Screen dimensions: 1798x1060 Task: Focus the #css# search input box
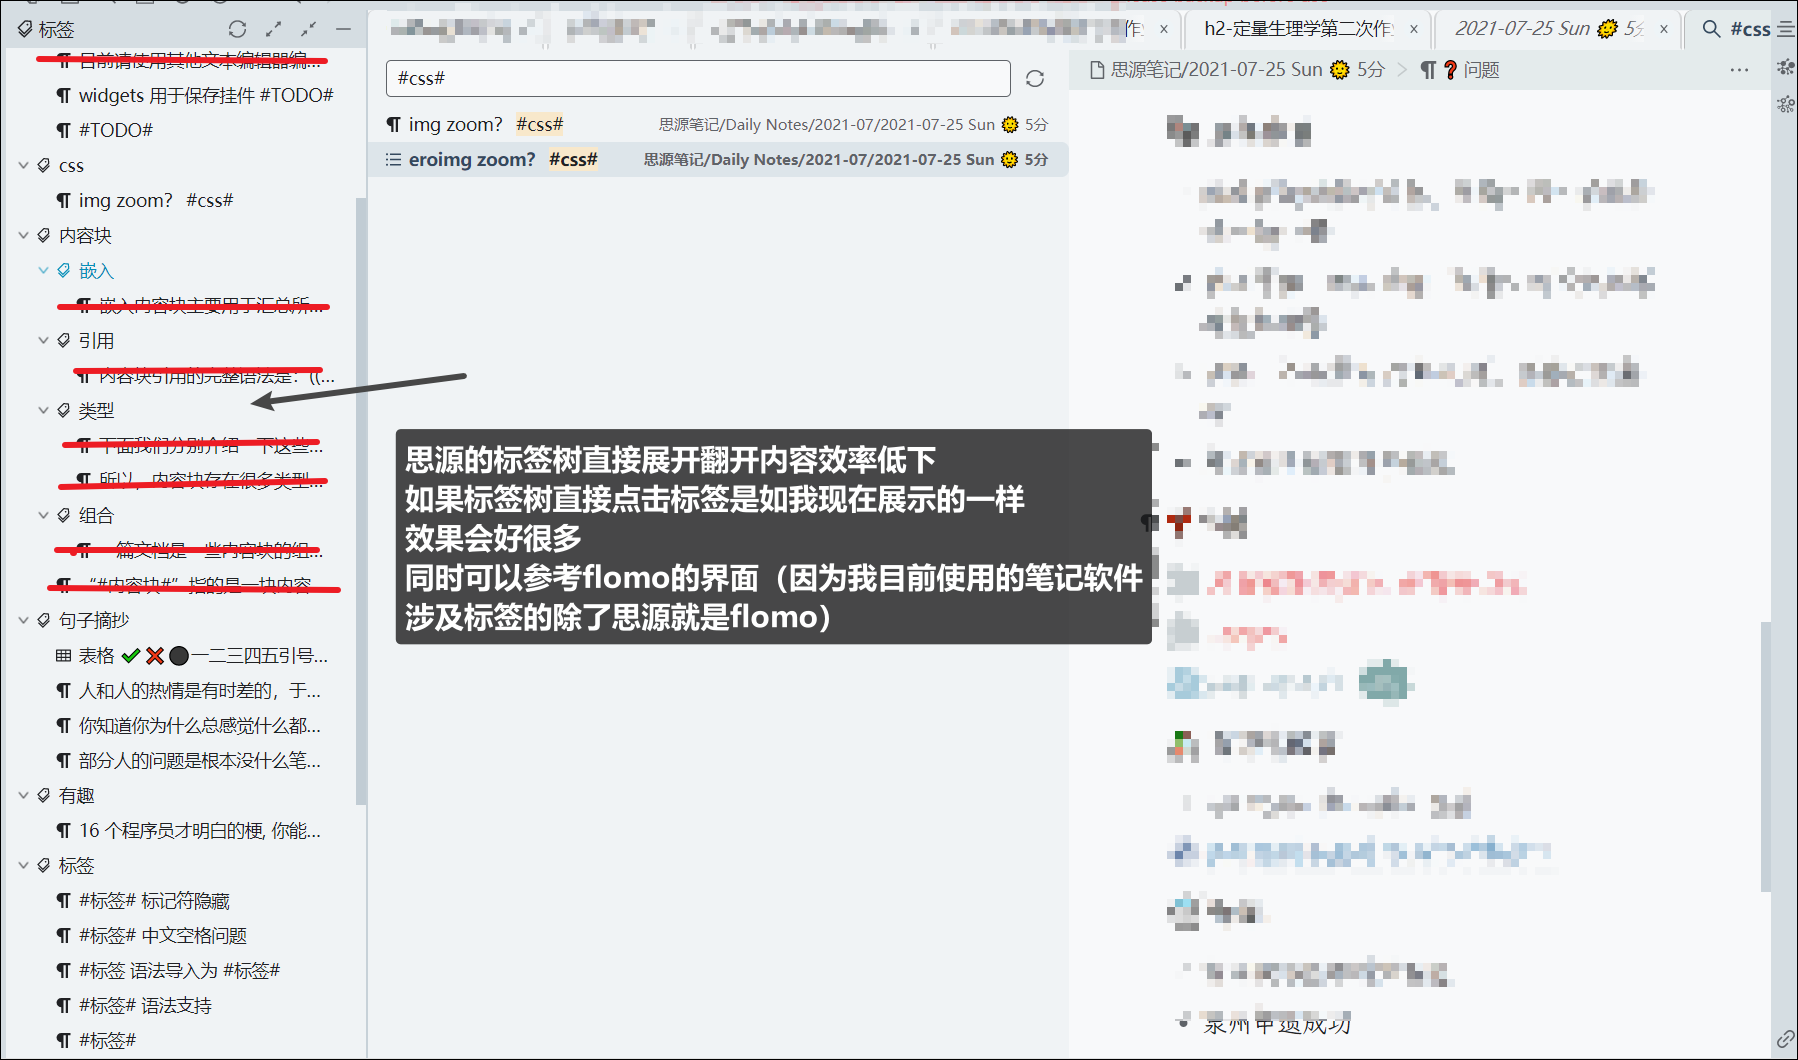point(698,78)
